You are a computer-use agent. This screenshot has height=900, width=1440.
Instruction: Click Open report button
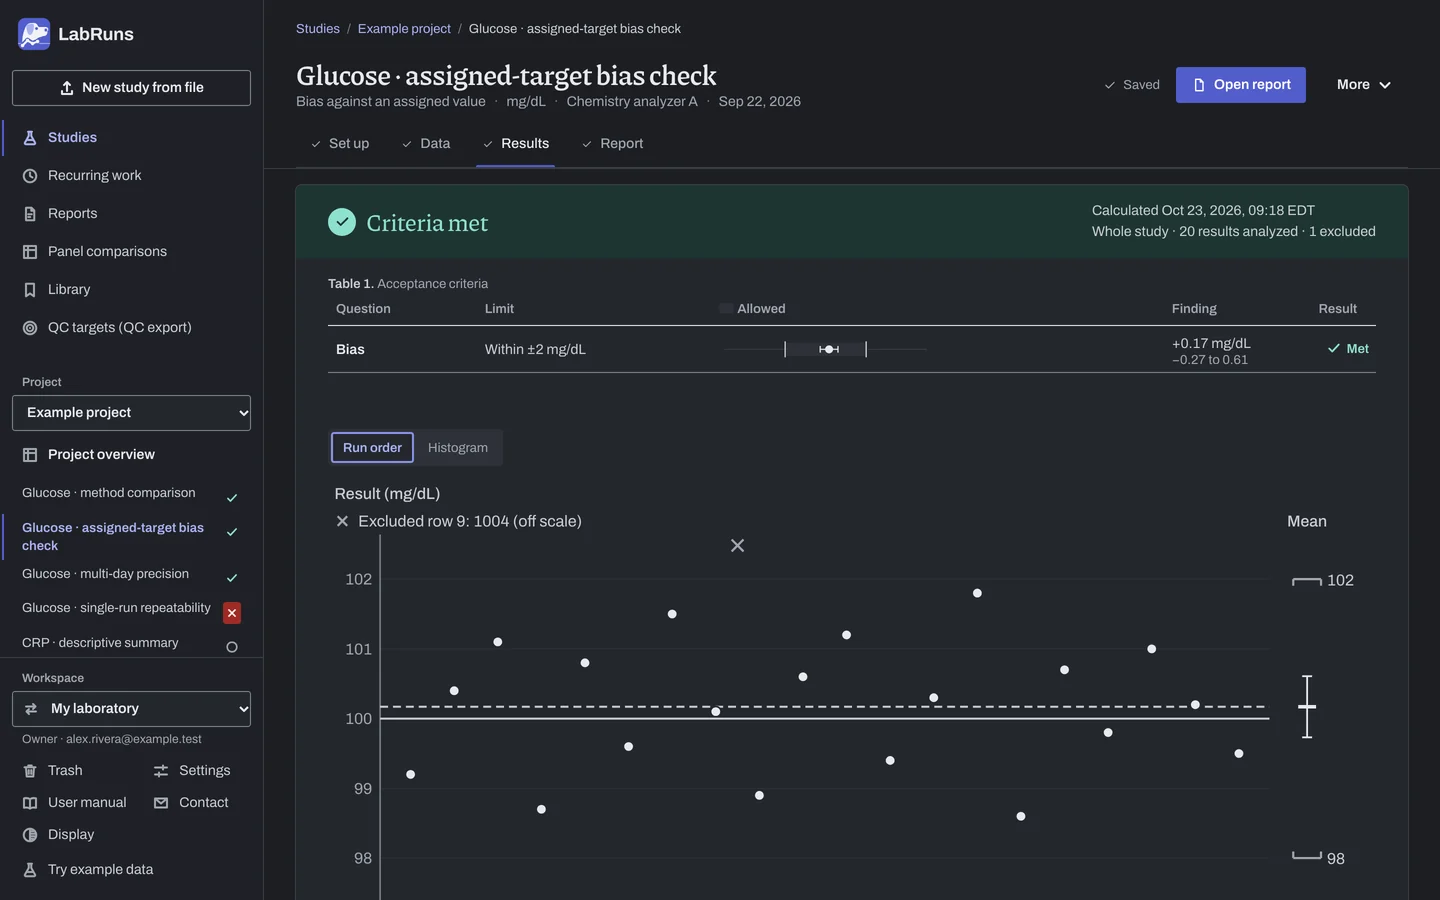(x=1241, y=85)
